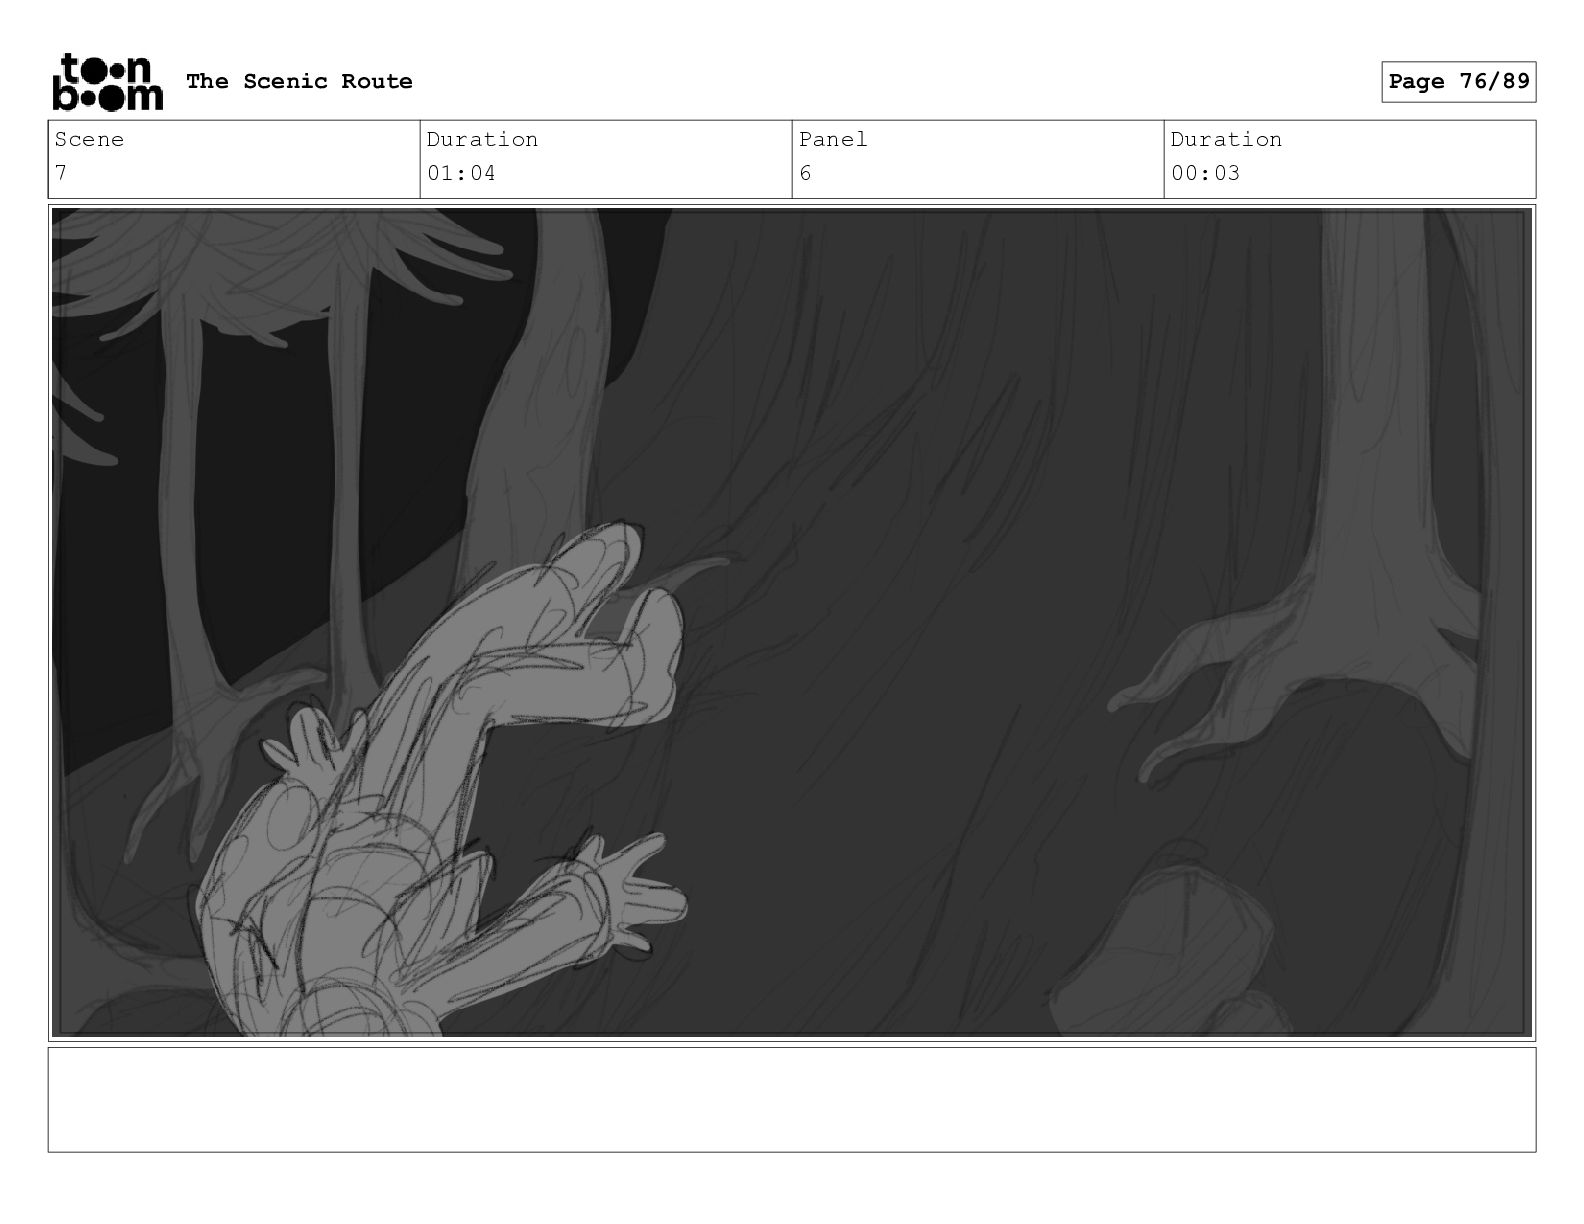Click the 'Panel' header label
This screenshot has height=1224, width=1584.
(x=833, y=139)
